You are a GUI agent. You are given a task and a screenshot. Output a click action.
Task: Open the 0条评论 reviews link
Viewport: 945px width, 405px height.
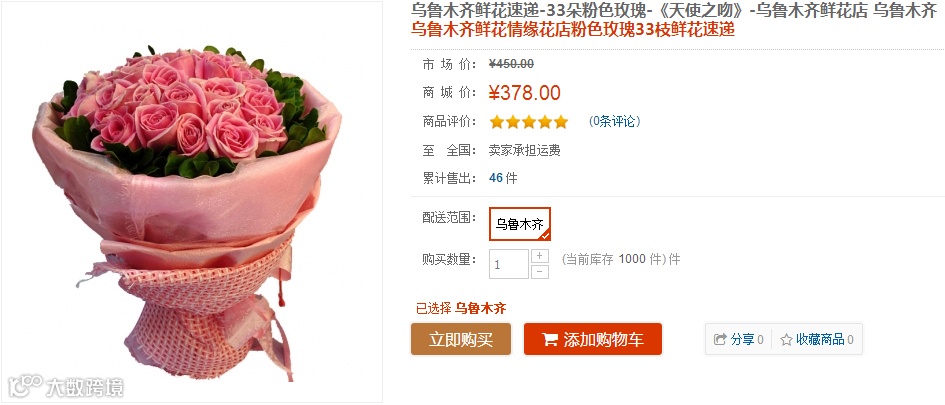click(614, 121)
